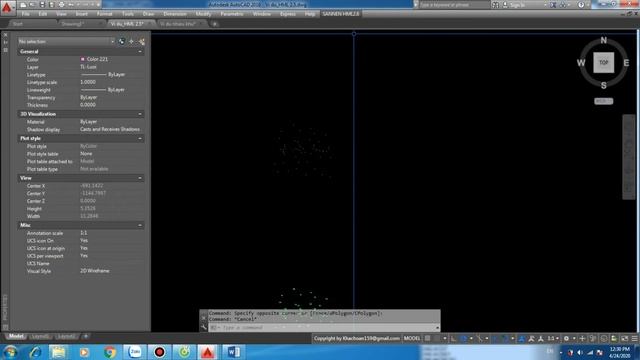
Task: Select the Layer property value
Action: coord(89,67)
